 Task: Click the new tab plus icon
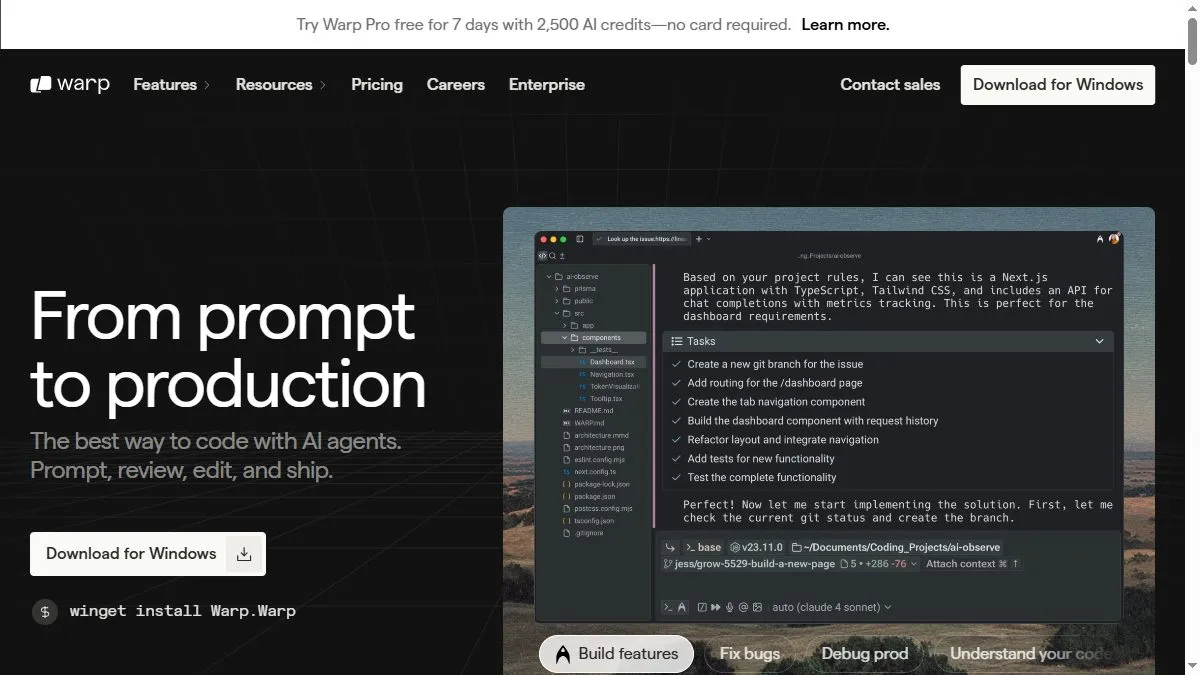699,239
